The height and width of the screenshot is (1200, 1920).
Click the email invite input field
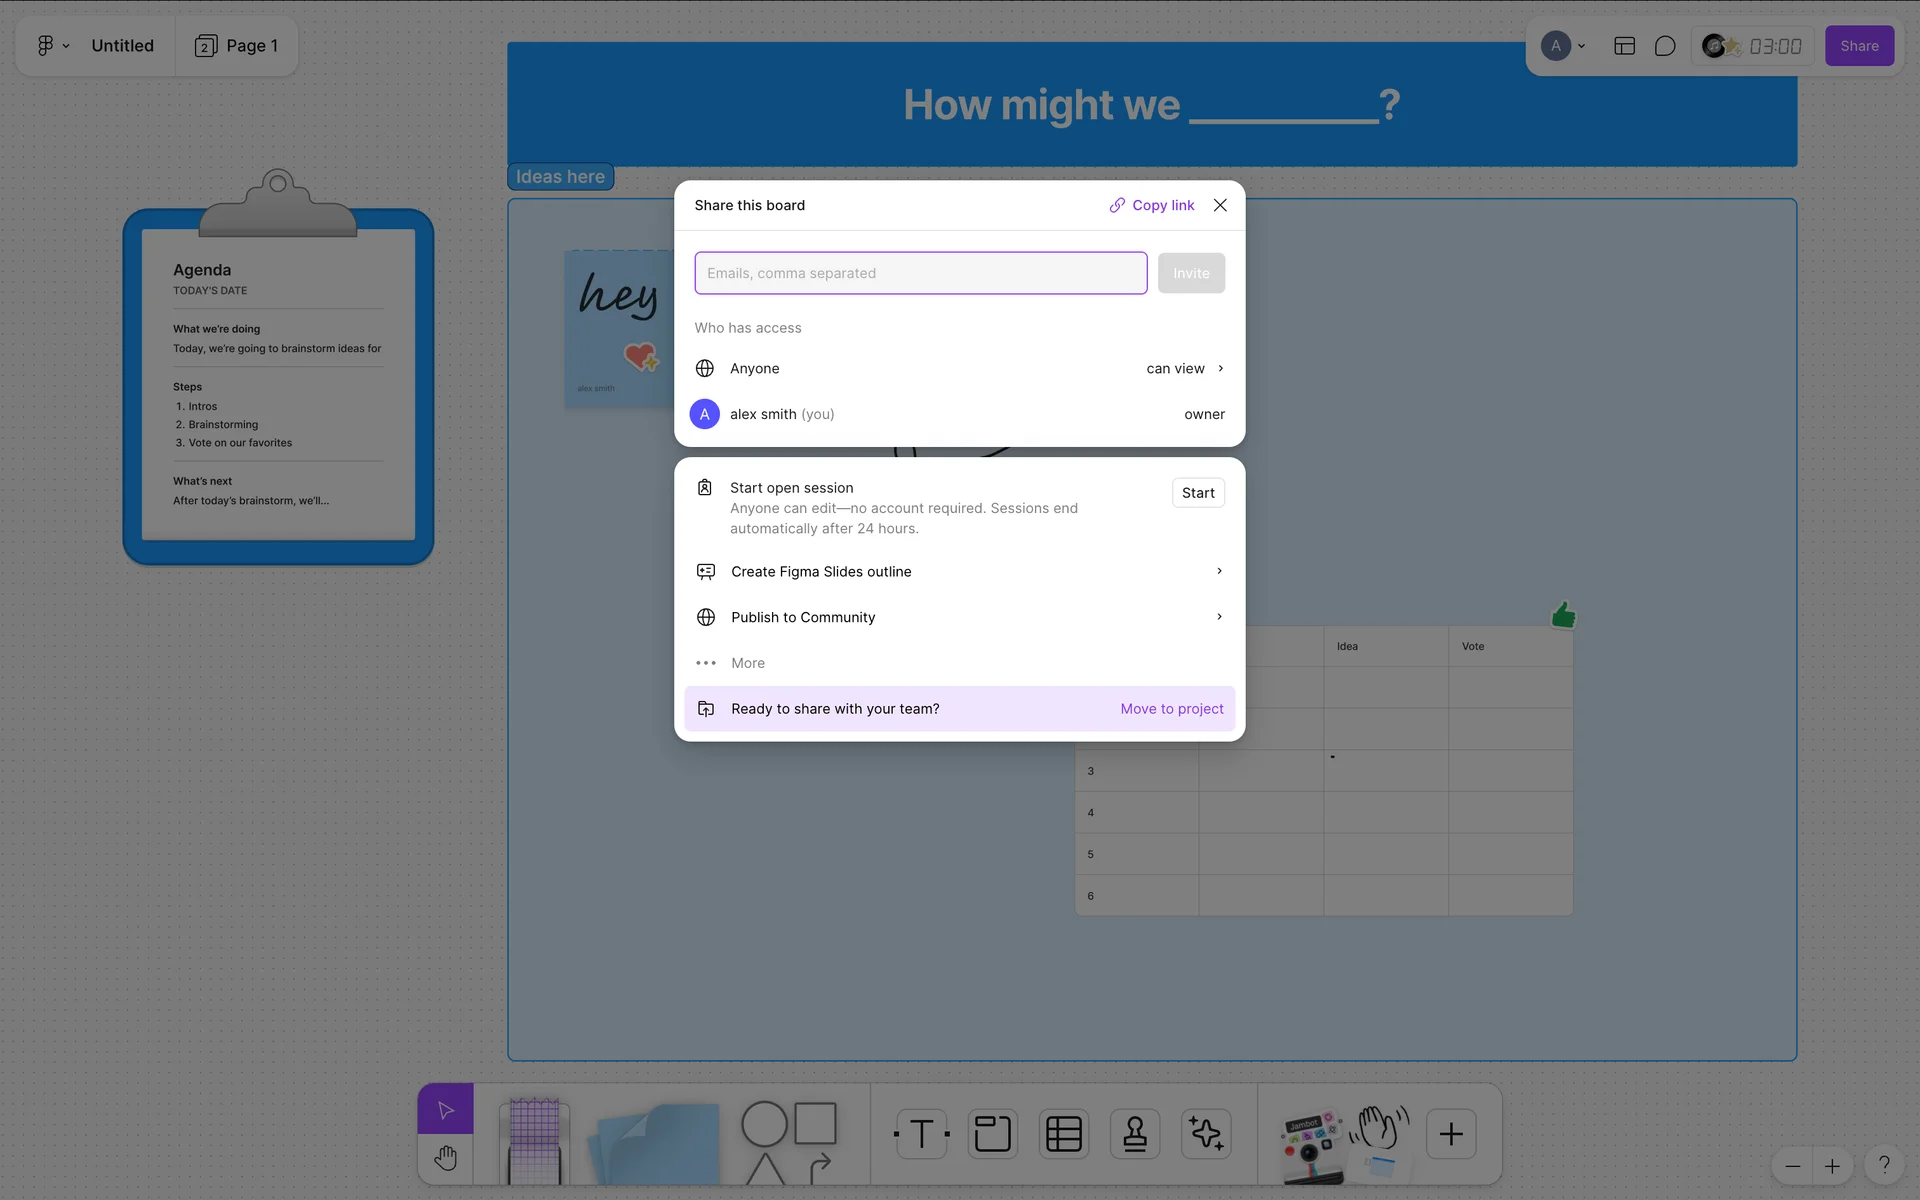(x=920, y=273)
